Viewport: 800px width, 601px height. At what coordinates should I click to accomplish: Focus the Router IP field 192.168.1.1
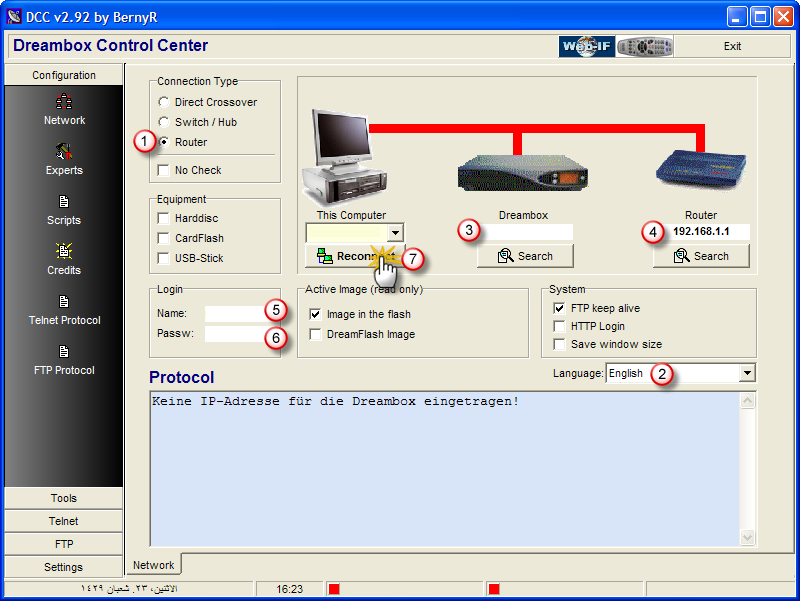[701, 232]
